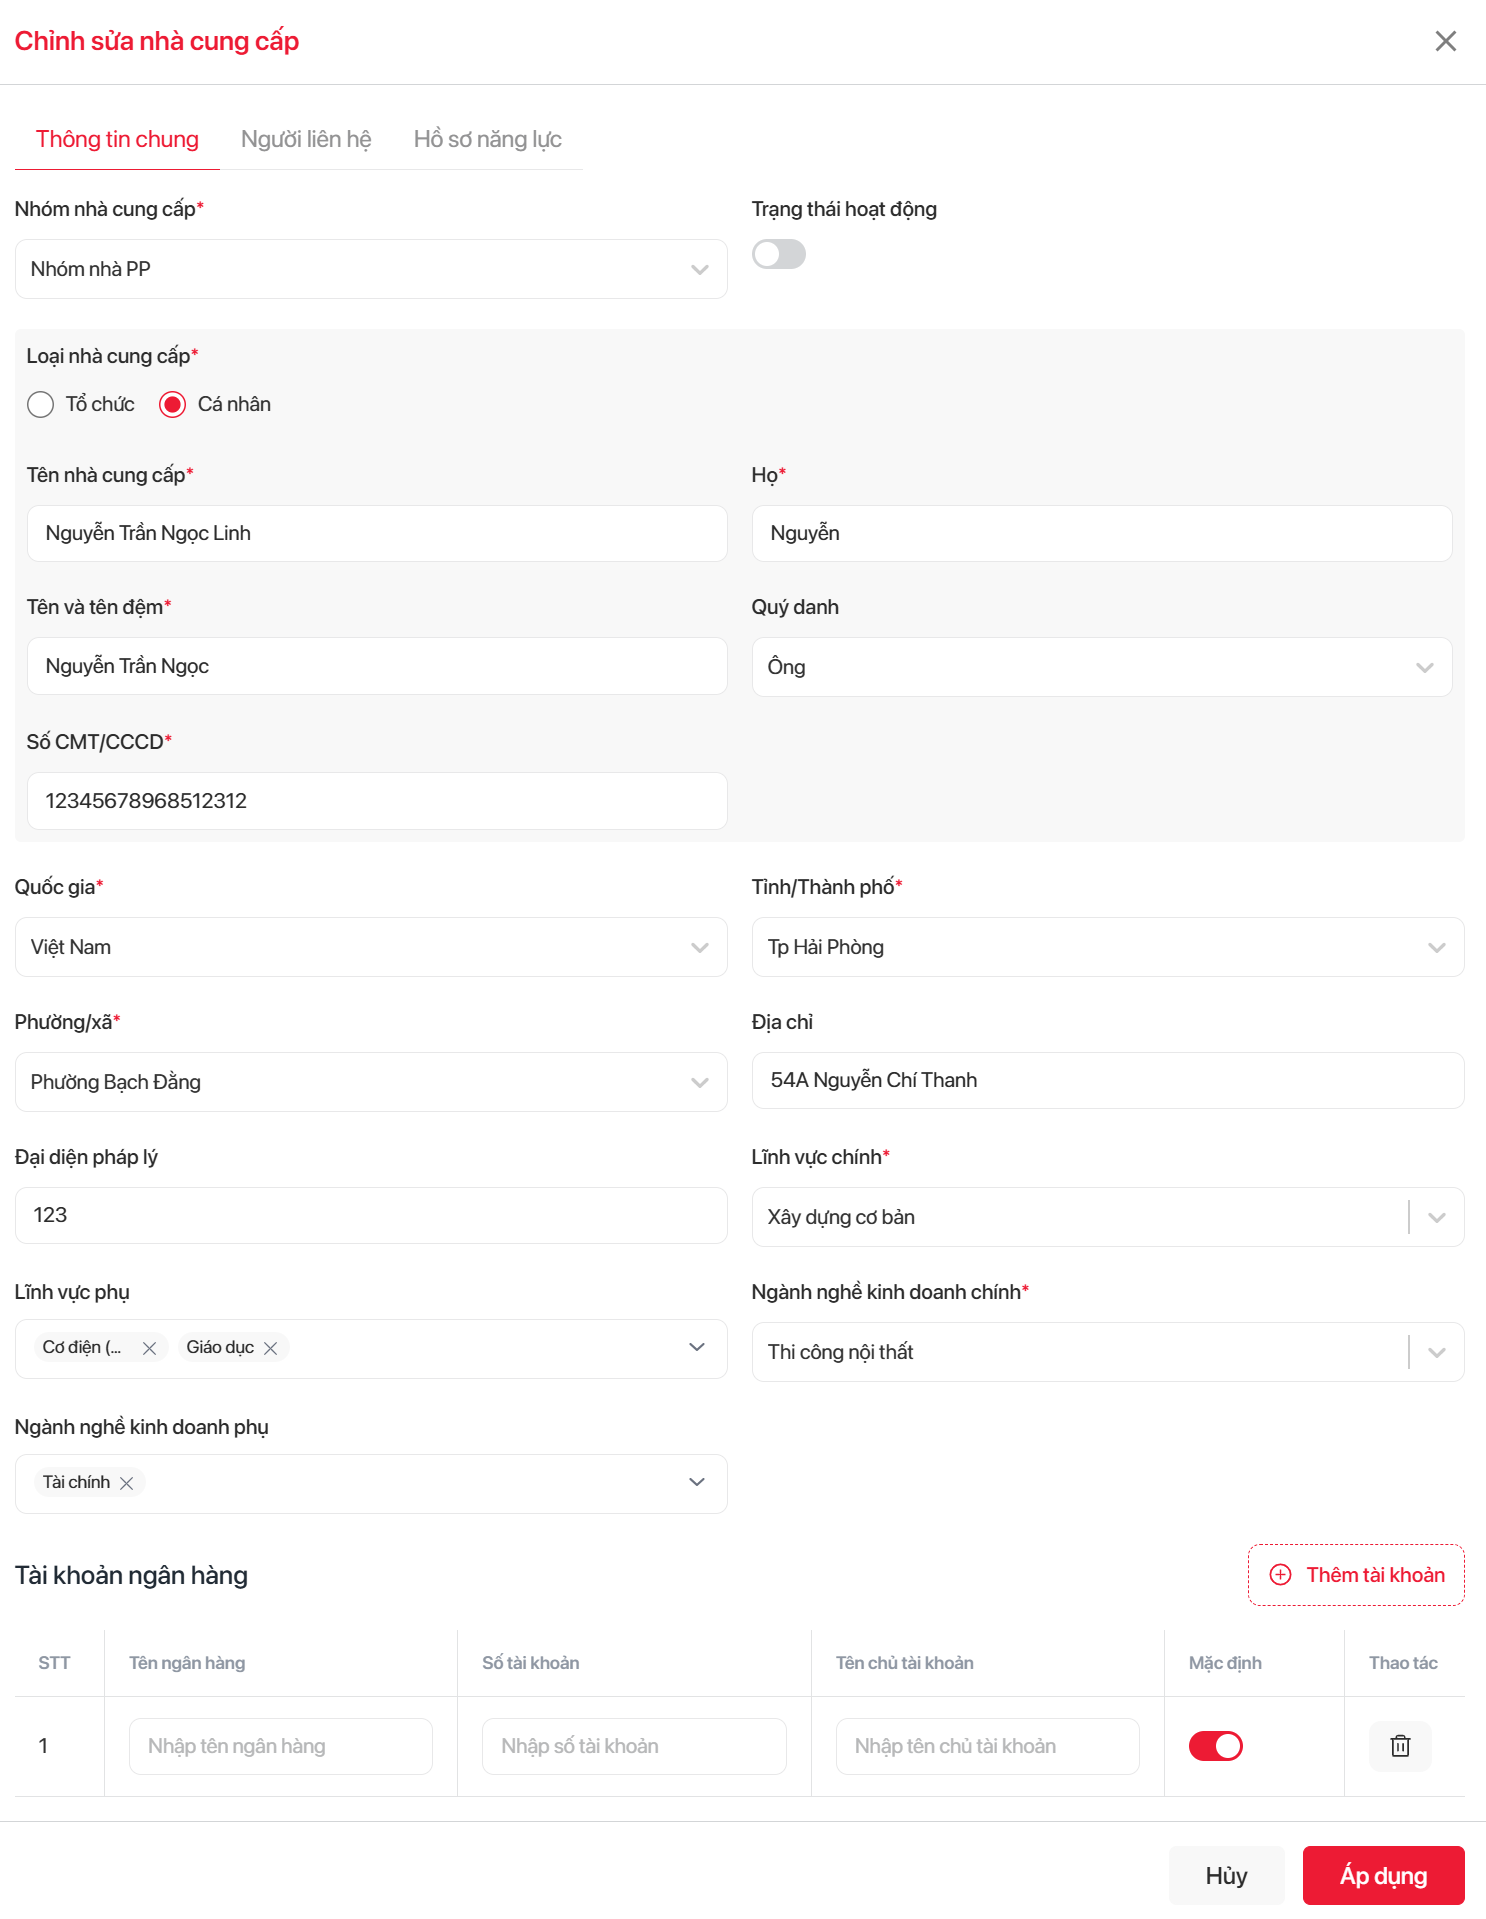Screen dimensions: 1486x1919
Task: Open Nhóm nhà cung cấp dropdown
Action: 371,269
